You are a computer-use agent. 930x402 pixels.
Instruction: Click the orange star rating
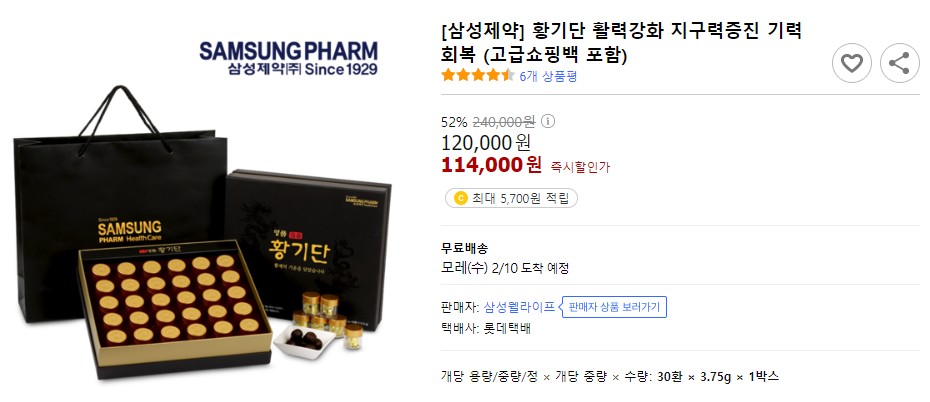coord(478,76)
